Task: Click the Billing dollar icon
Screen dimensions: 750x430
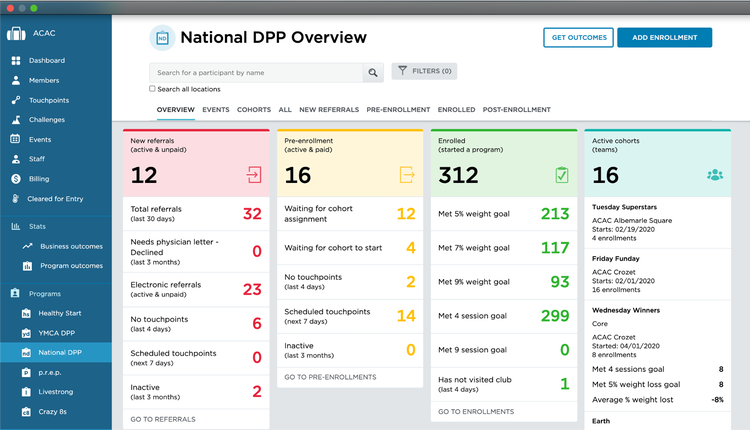Action: pos(16,179)
